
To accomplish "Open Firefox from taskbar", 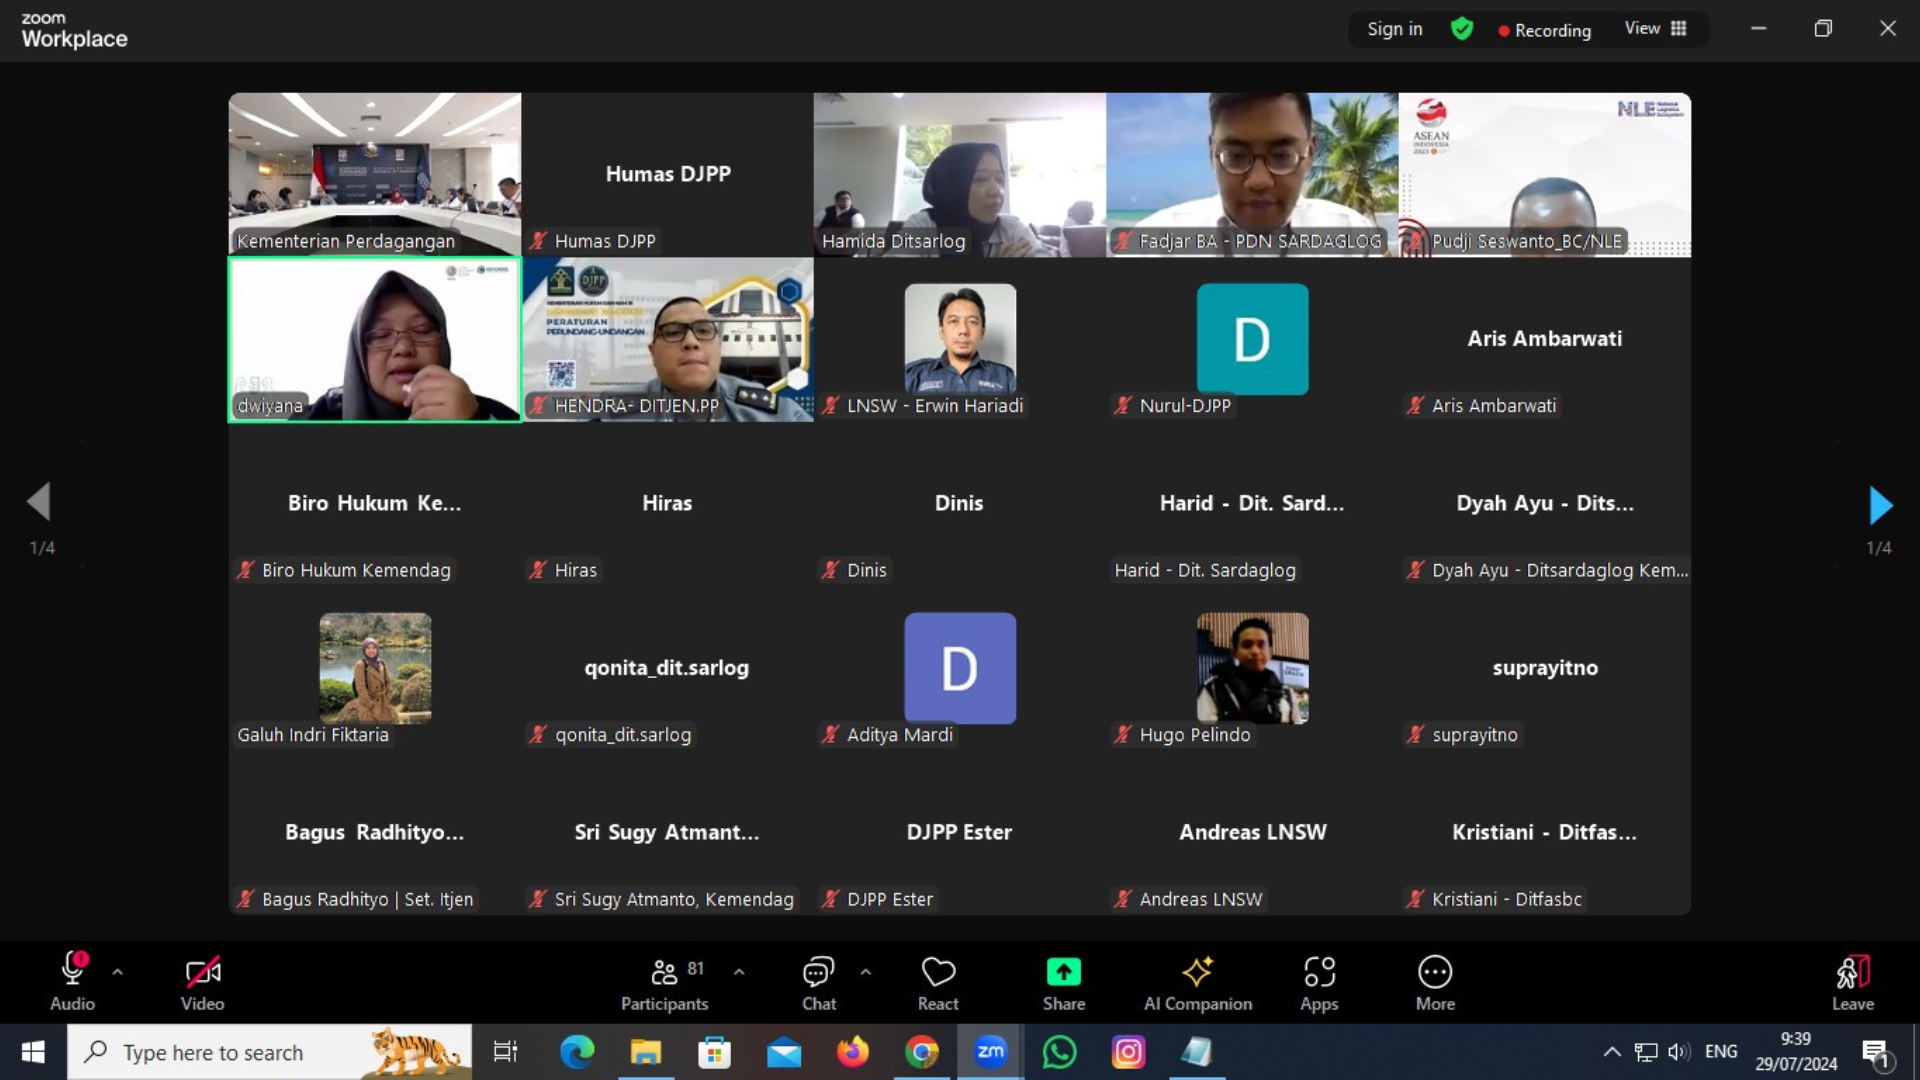I will click(853, 1052).
